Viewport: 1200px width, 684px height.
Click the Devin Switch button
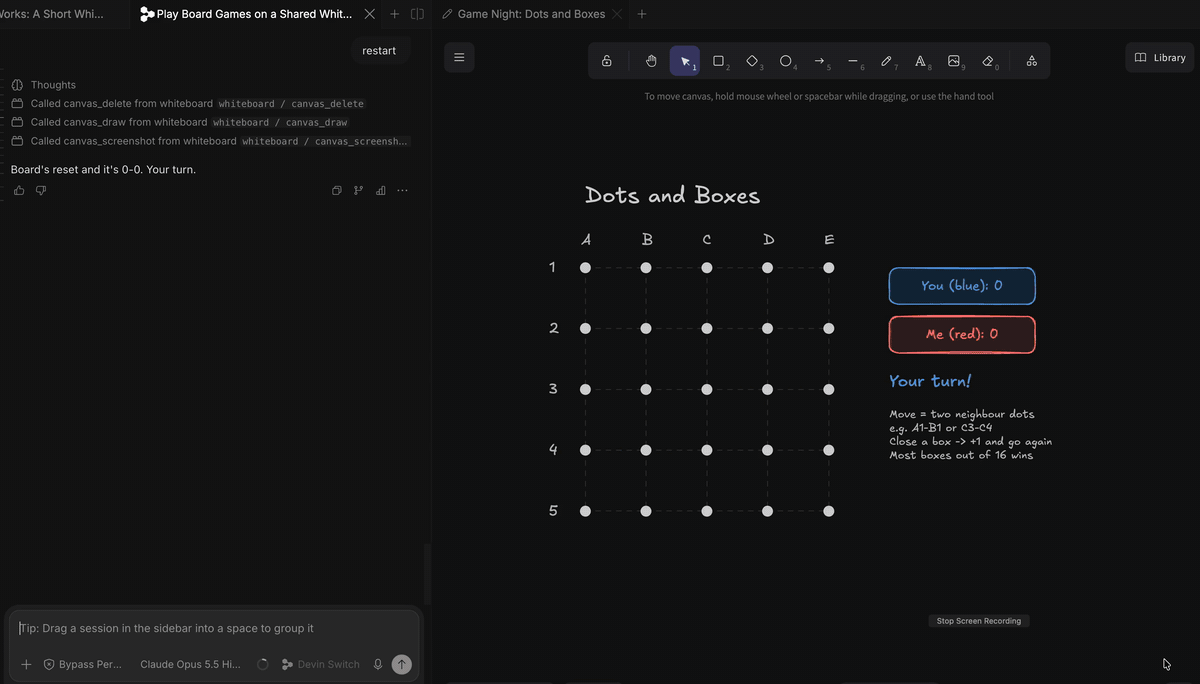tap(320, 664)
